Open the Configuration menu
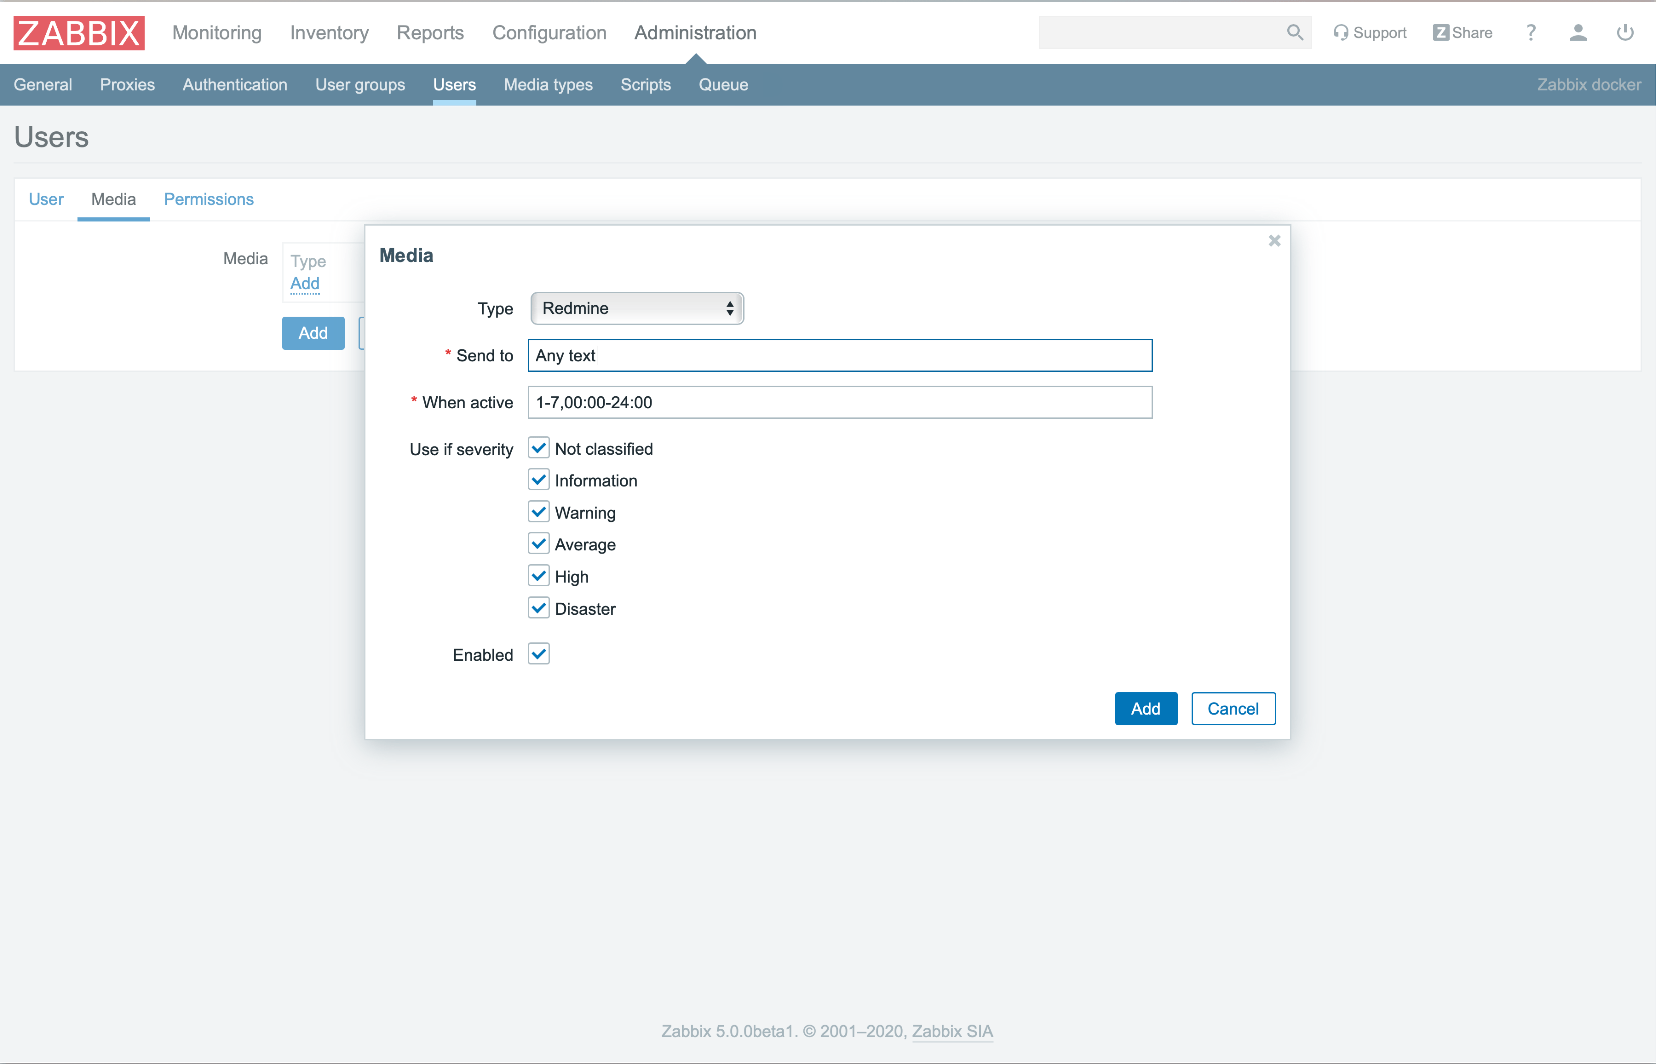1656x1064 pixels. [x=549, y=33]
